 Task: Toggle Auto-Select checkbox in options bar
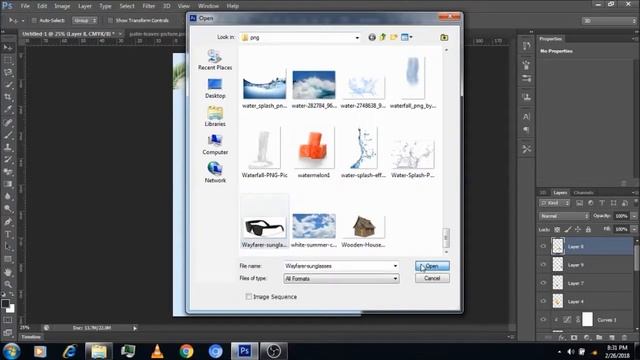(34, 20)
